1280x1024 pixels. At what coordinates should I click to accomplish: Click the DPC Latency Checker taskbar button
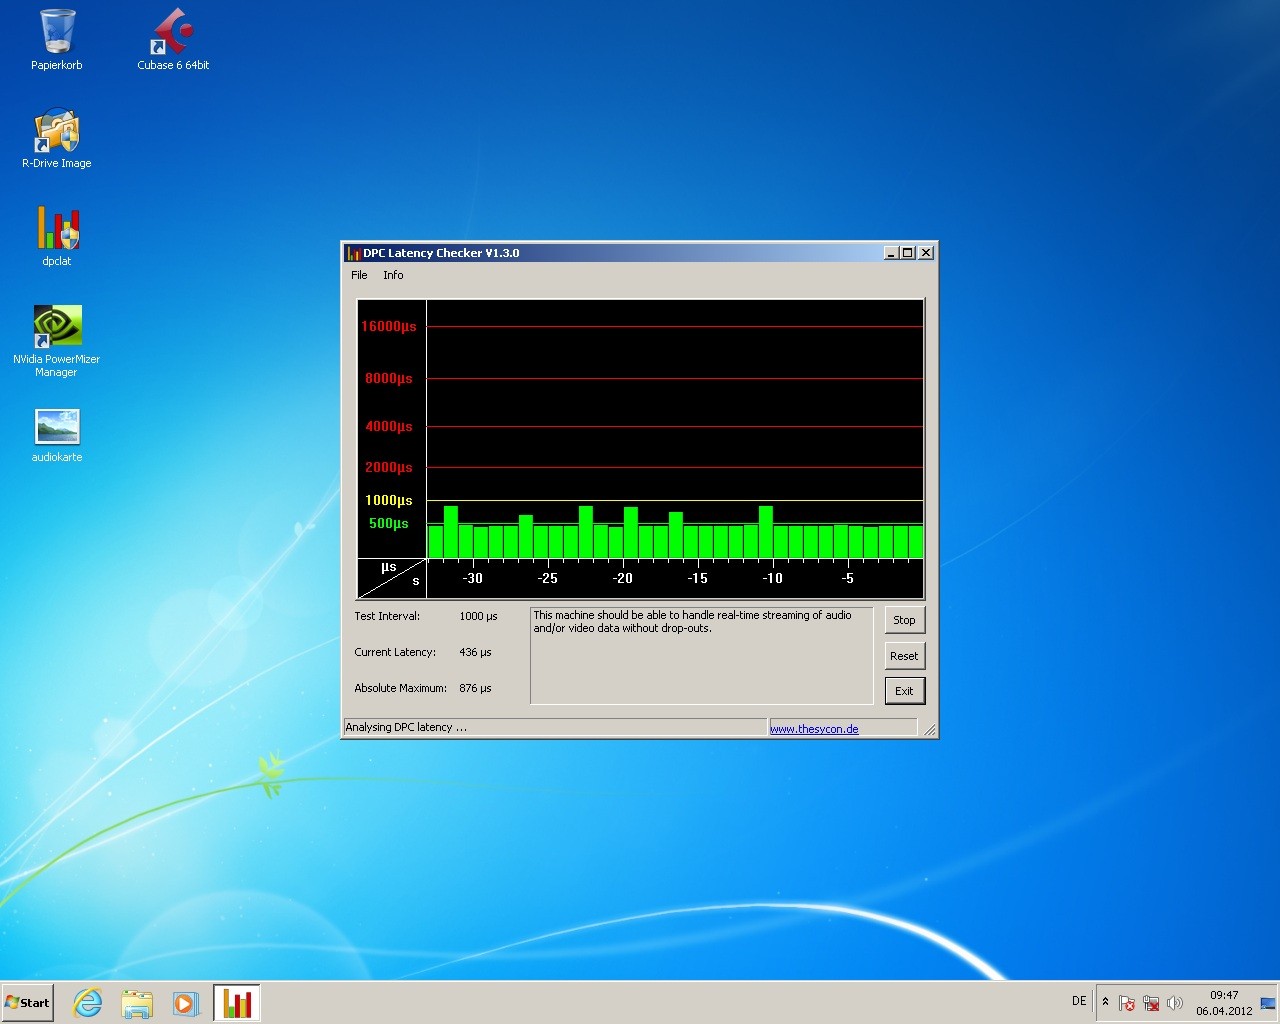click(x=237, y=1002)
